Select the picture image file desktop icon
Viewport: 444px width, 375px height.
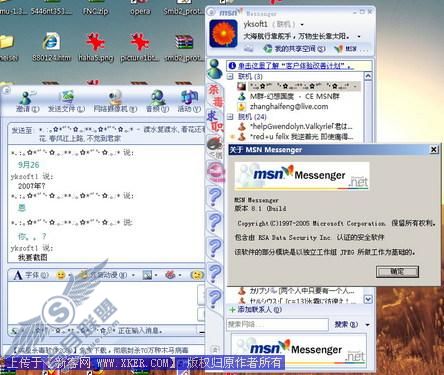pyautogui.click(x=140, y=47)
